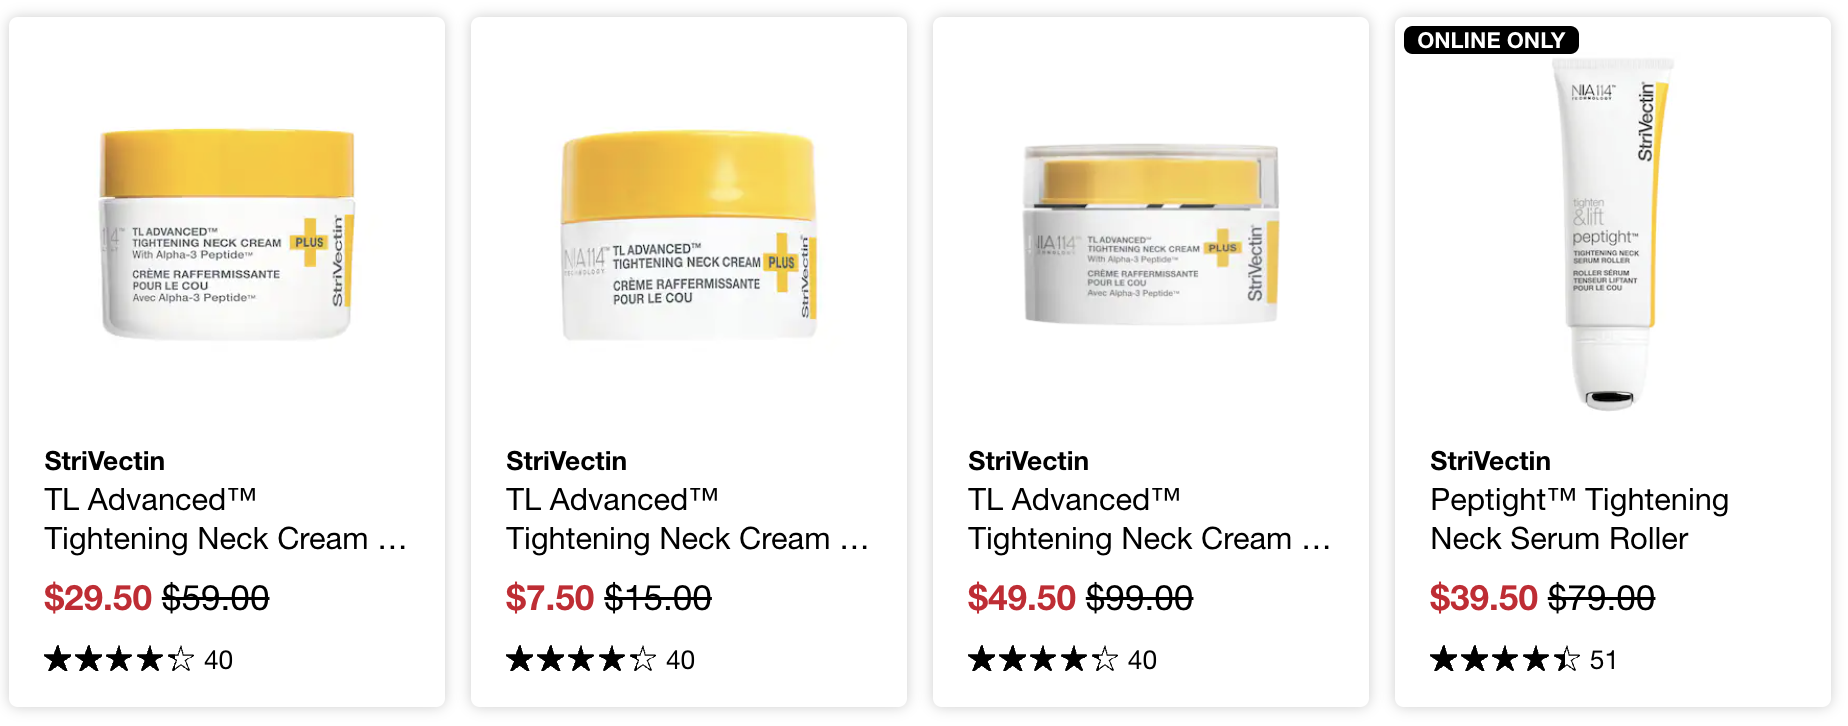Click the ONLINE ONLY badge

pyautogui.click(x=1491, y=40)
